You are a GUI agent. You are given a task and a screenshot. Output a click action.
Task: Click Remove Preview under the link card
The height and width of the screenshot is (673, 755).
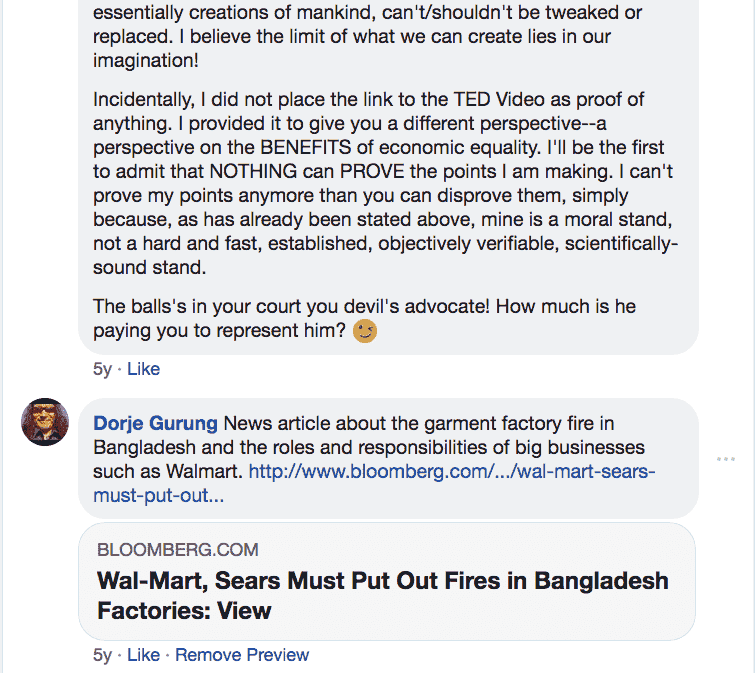click(x=242, y=655)
